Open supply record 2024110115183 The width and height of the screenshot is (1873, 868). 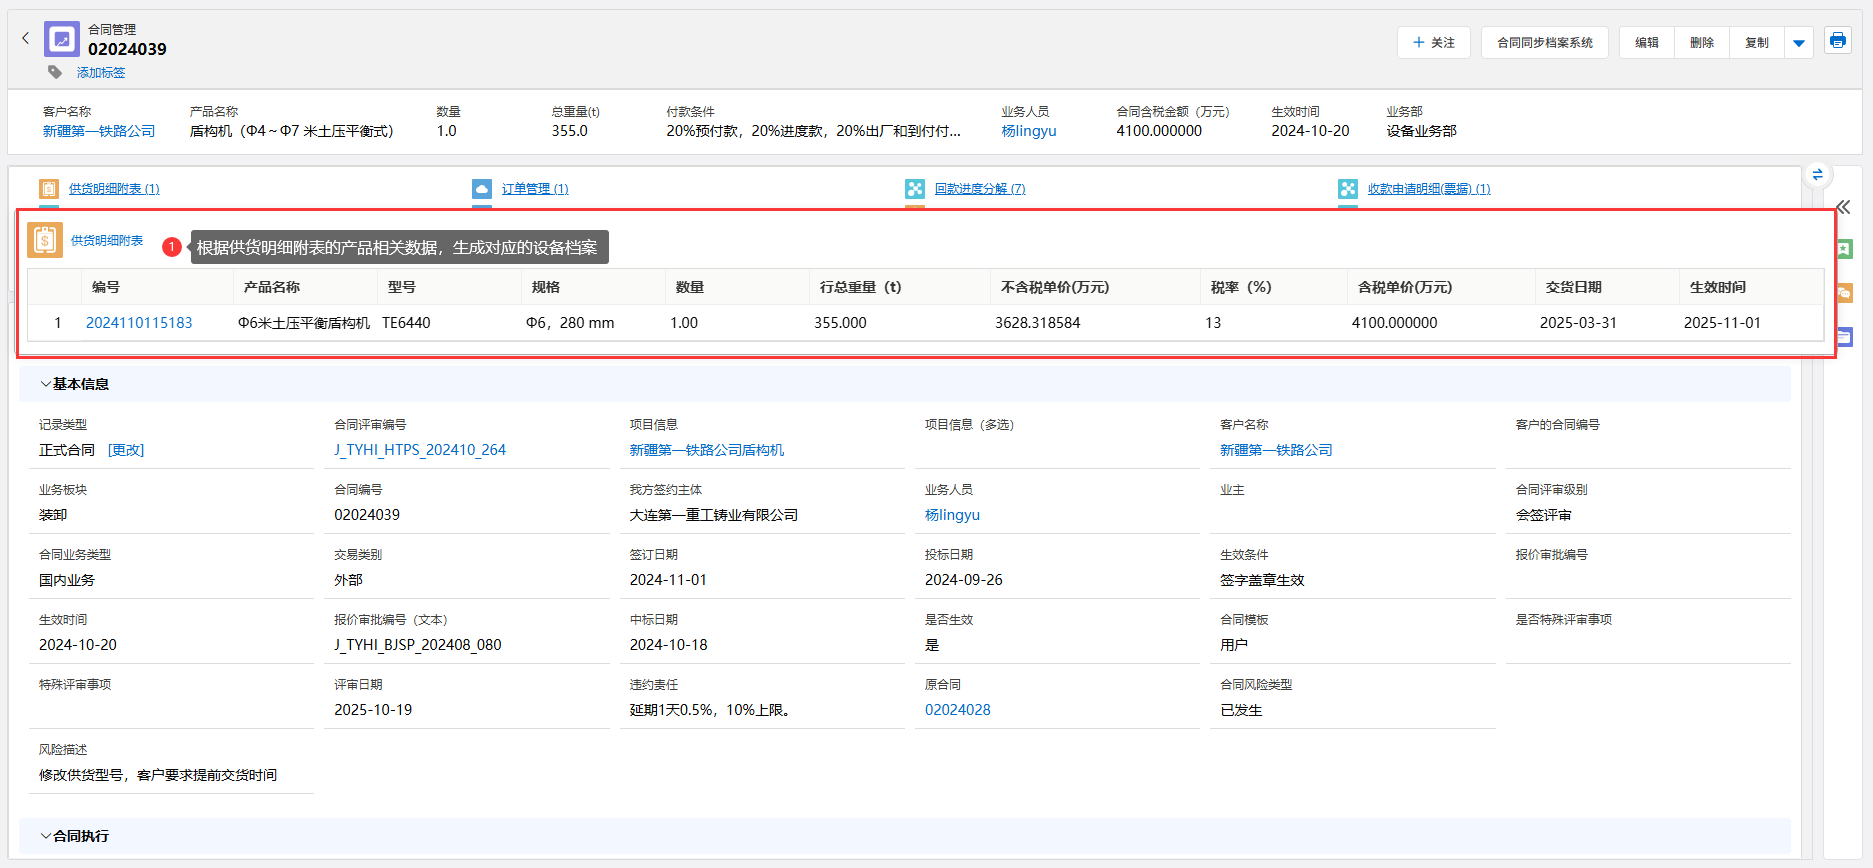point(139,323)
